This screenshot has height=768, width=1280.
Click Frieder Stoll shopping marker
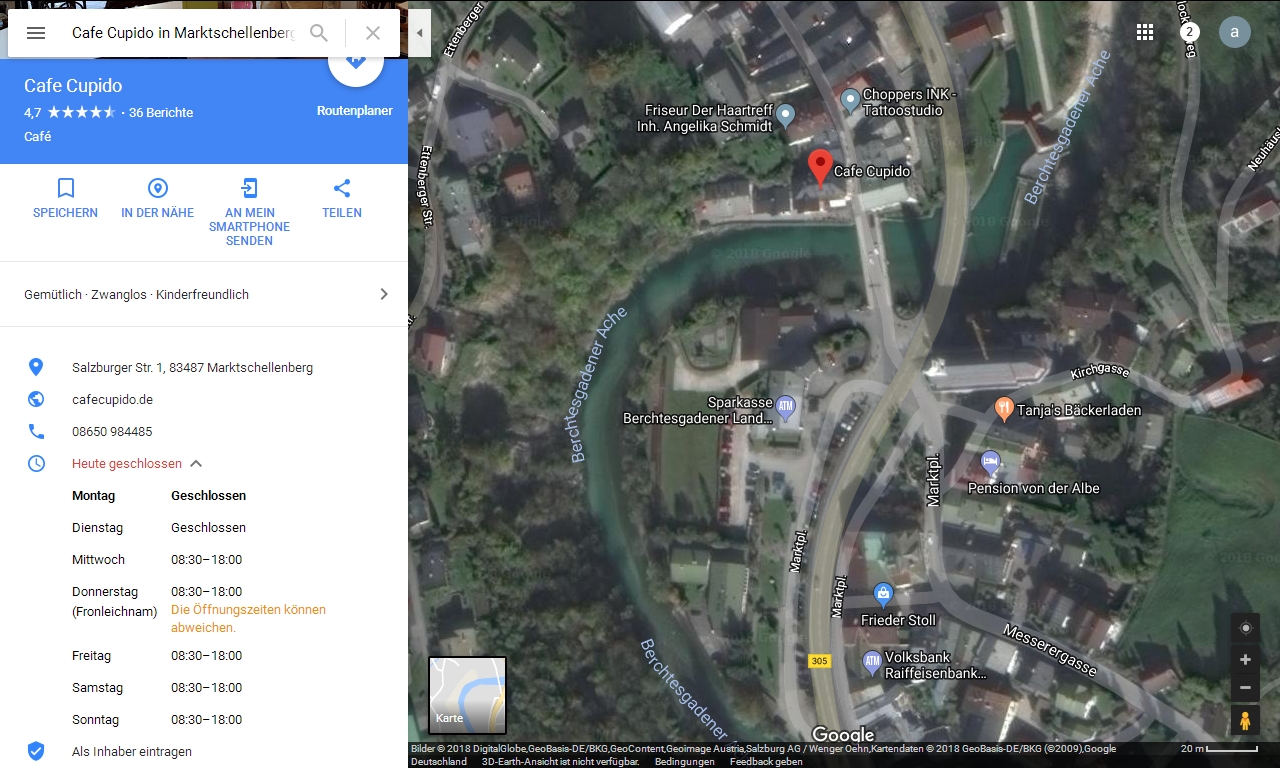pyautogui.click(x=883, y=594)
